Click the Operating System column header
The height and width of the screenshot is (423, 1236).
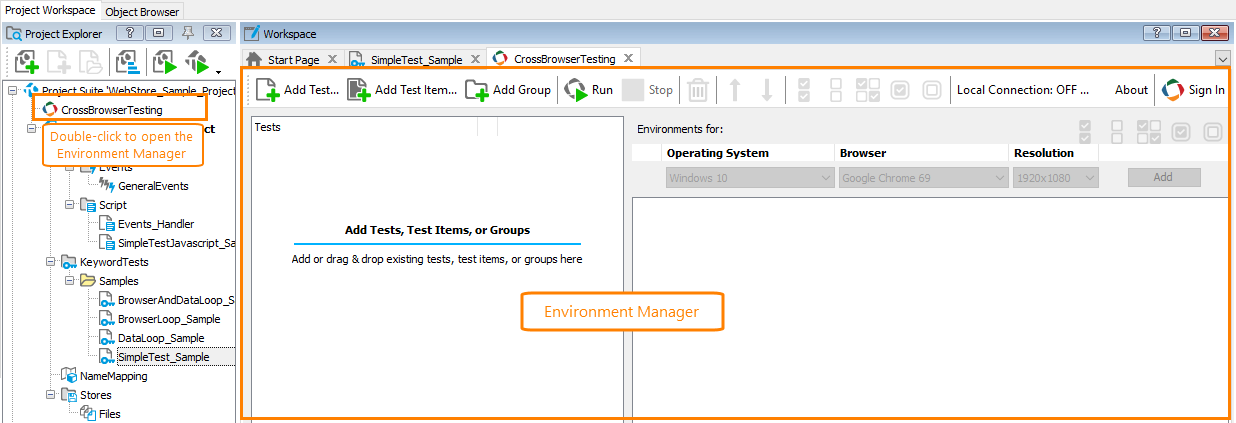point(748,153)
